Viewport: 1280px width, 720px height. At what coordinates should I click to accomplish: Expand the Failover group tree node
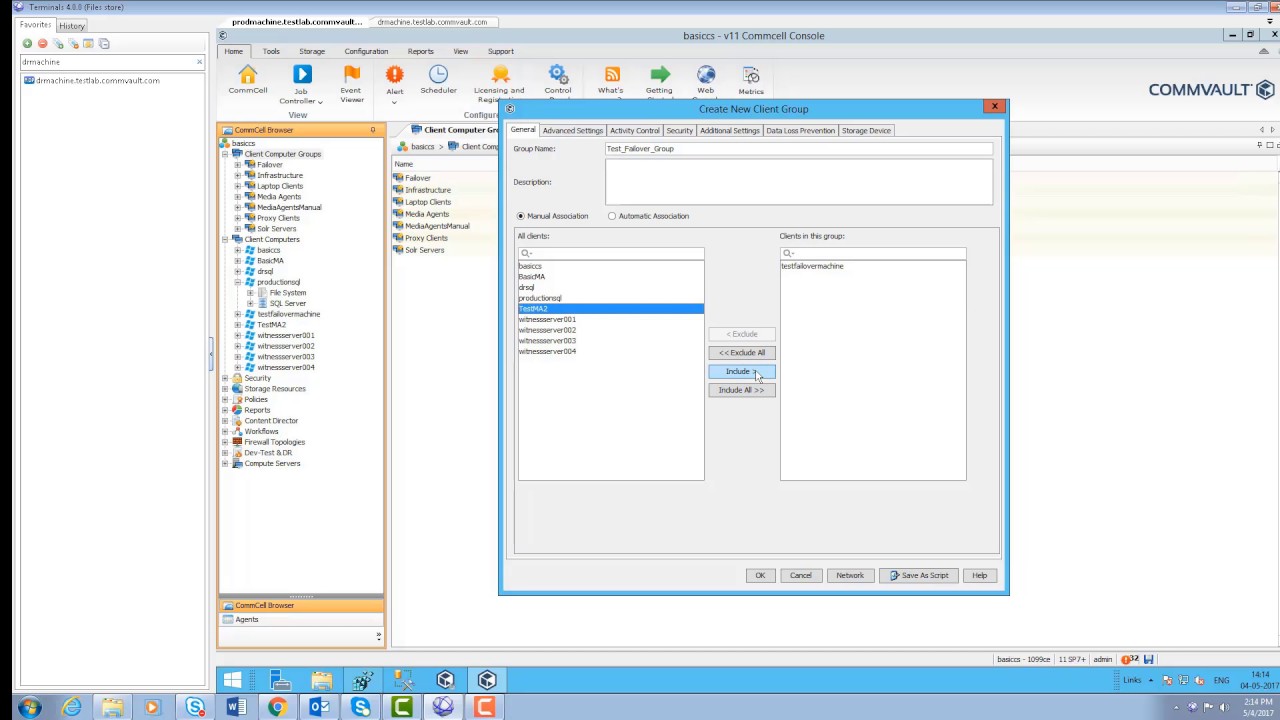238,165
